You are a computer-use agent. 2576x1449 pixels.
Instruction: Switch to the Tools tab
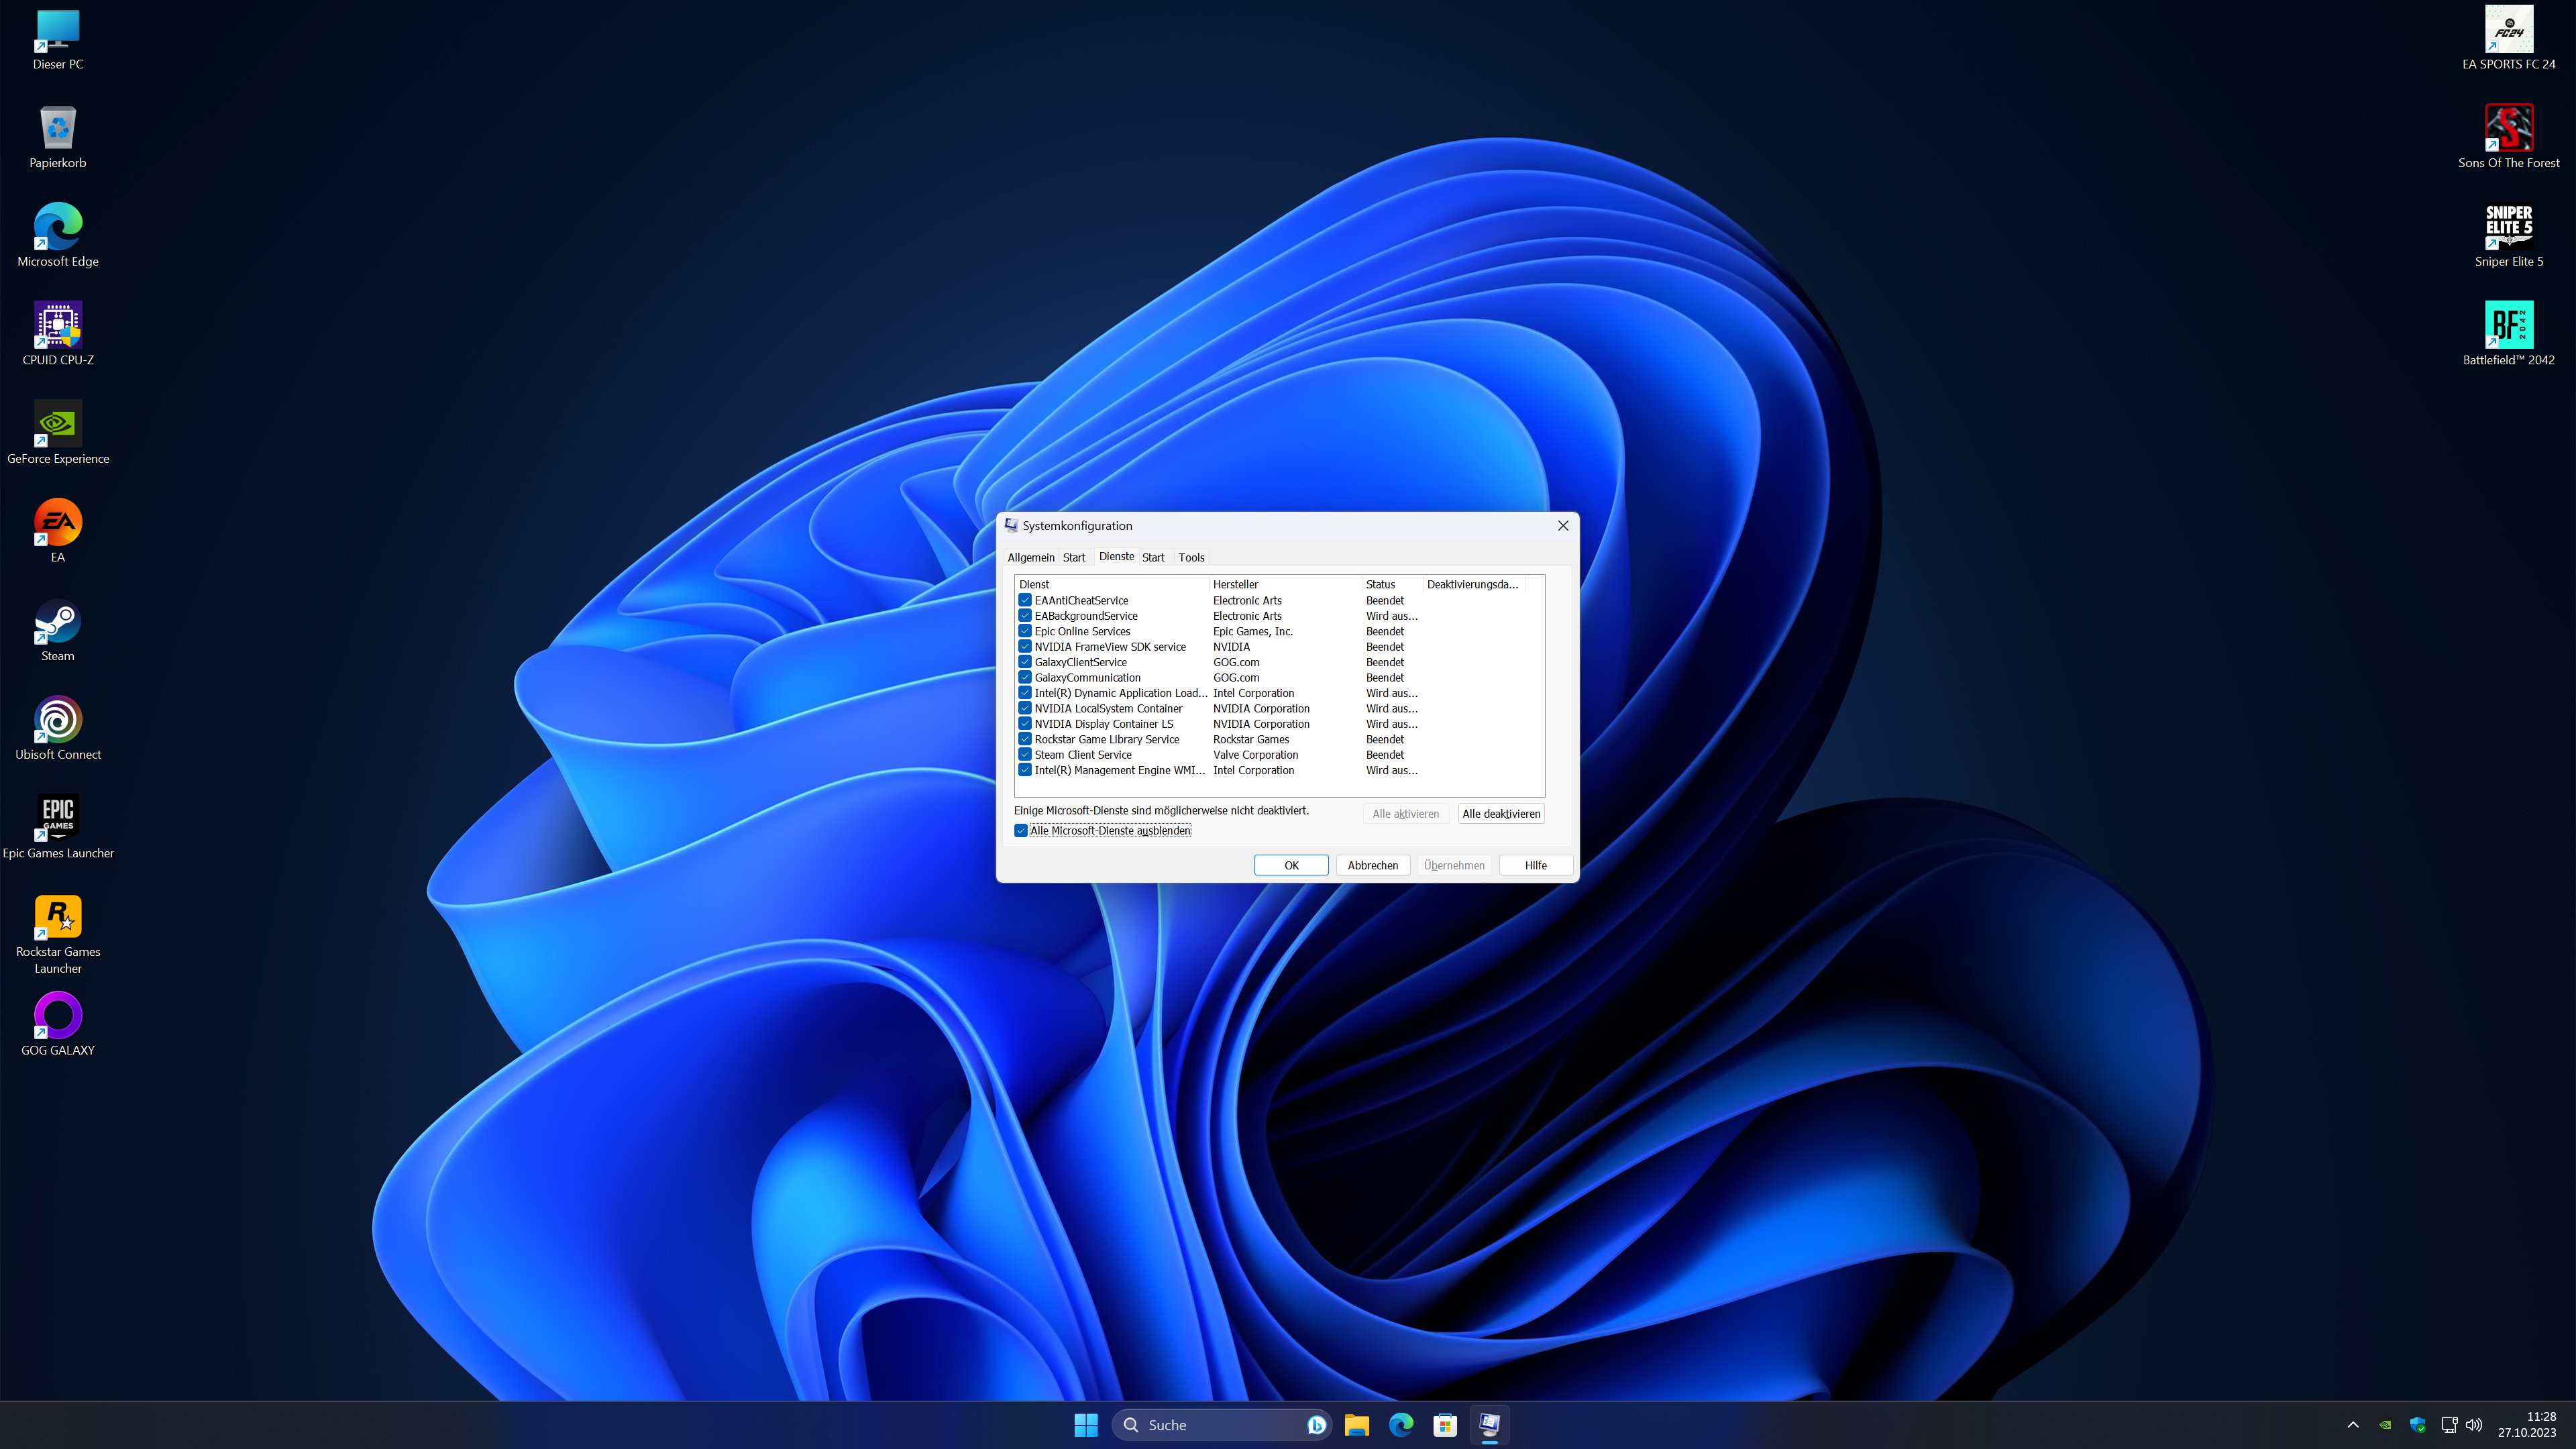pos(1191,557)
